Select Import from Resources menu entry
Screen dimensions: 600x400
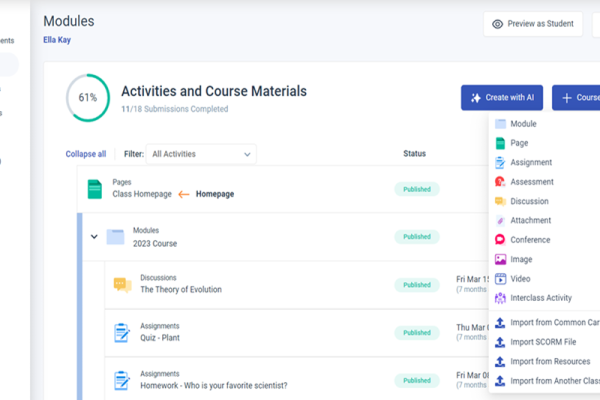coord(550,361)
